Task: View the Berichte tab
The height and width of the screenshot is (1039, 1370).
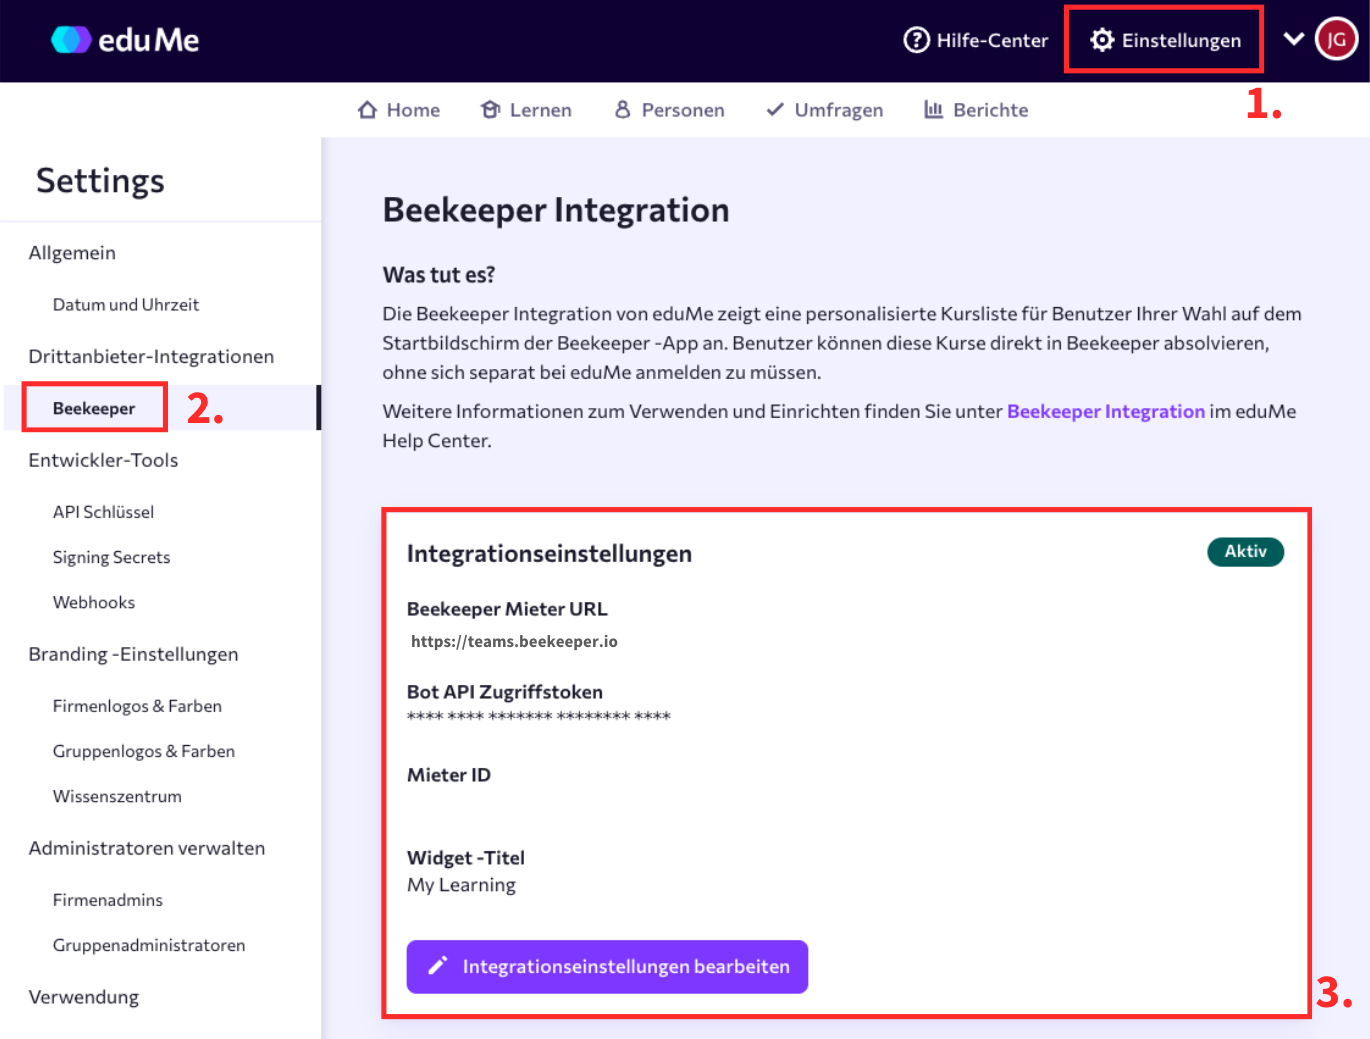Action: click(976, 110)
